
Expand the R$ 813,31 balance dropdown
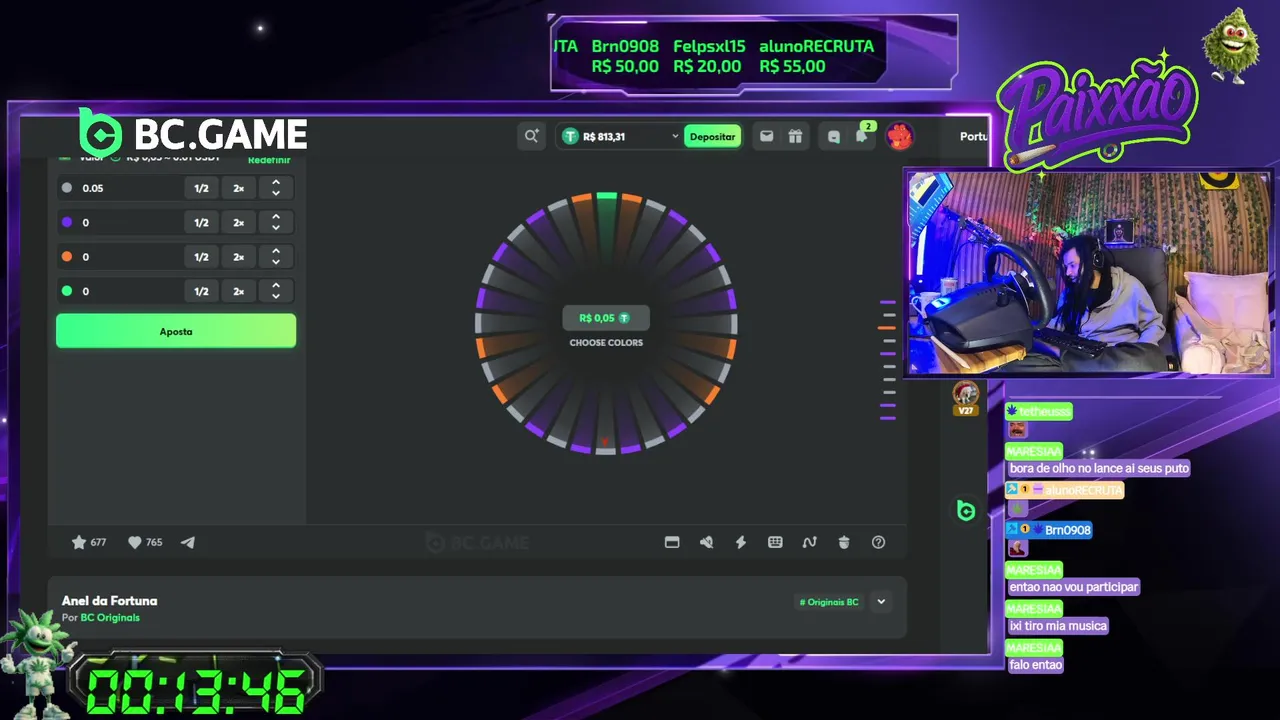tap(675, 136)
